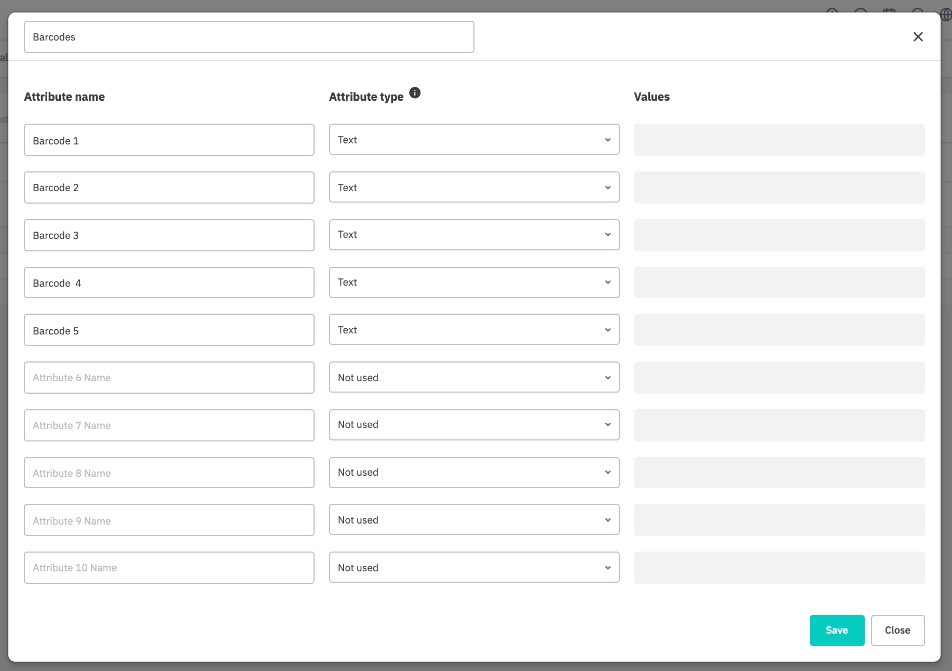Focus the Barcodes group name field
The height and width of the screenshot is (671, 952).
click(x=248, y=37)
